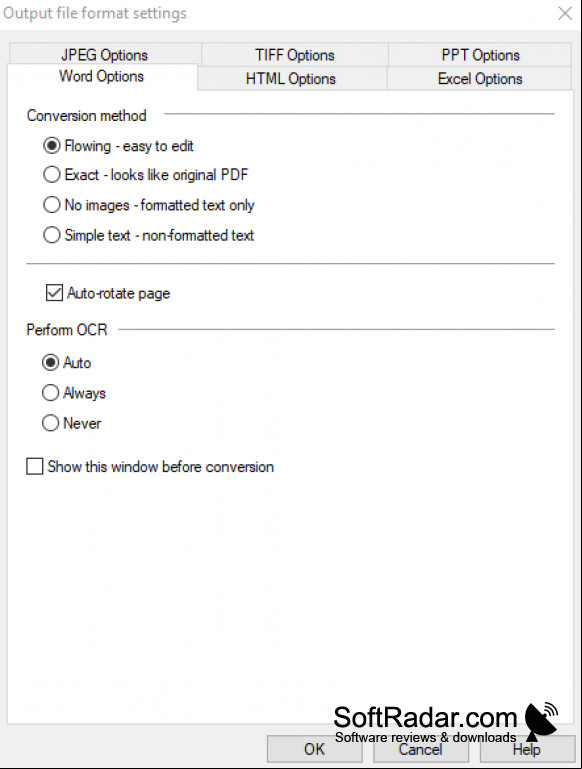Image resolution: width=582 pixels, height=769 pixels.
Task: Confirm settings with the OK button
Action: pos(314,749)
